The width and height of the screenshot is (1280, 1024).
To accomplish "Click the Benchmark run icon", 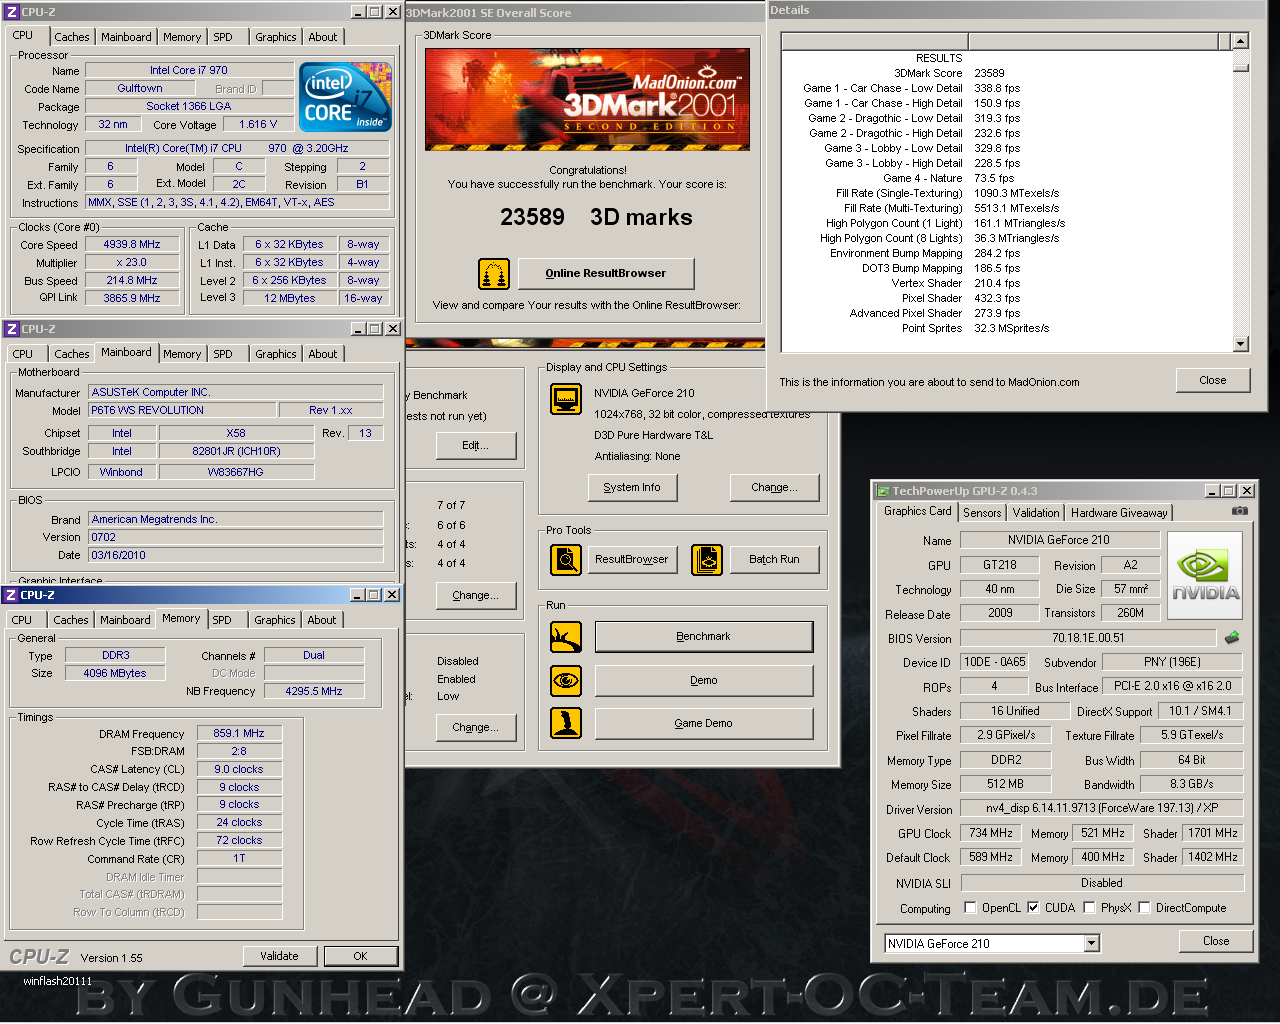I will tap(566, 637).
